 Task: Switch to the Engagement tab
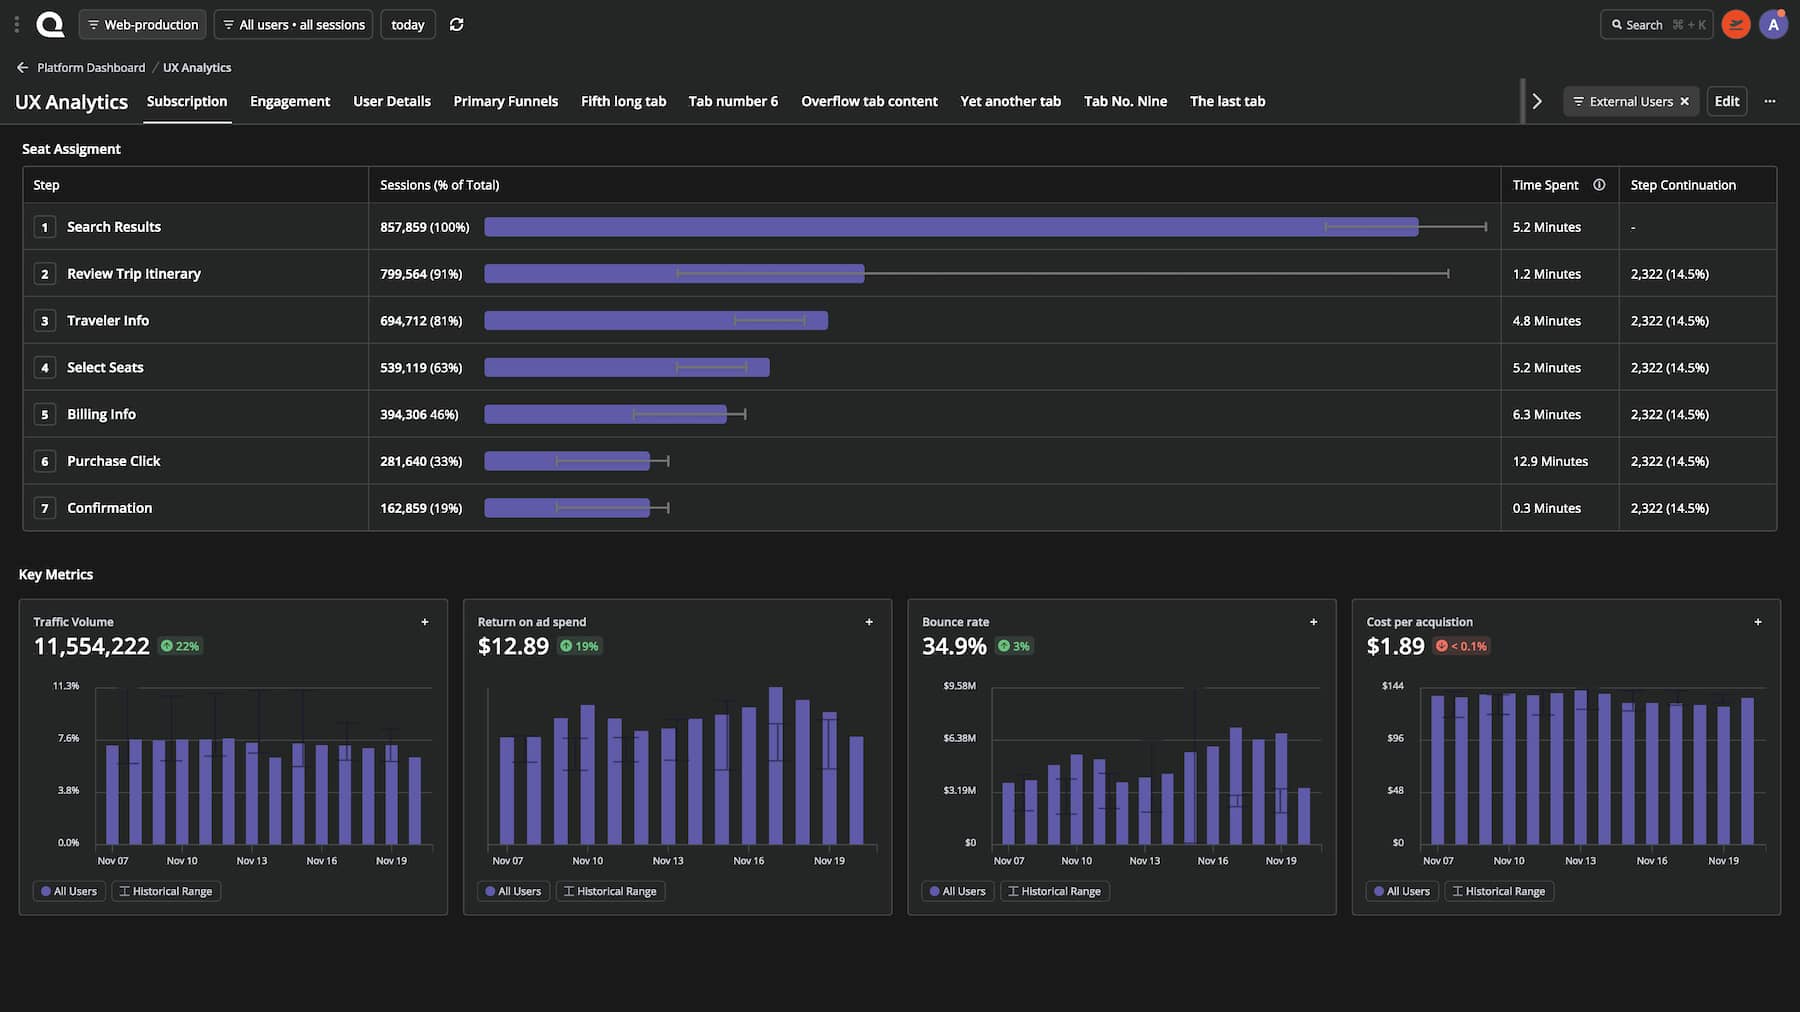tap(290, 101)
